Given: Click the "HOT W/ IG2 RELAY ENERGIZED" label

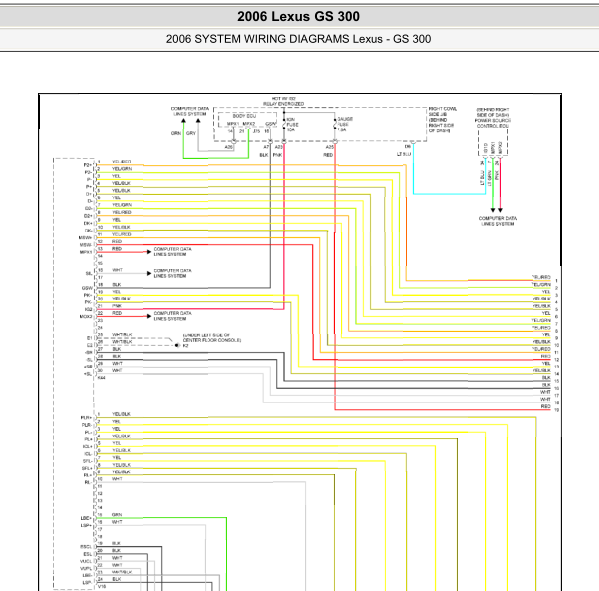Looking at the screenshot, I should coord(283,101).
